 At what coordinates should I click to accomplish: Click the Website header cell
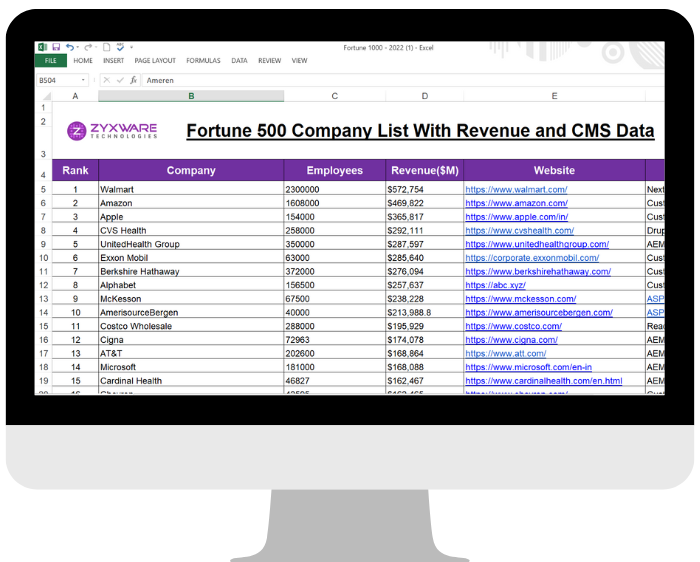[554, 170]
